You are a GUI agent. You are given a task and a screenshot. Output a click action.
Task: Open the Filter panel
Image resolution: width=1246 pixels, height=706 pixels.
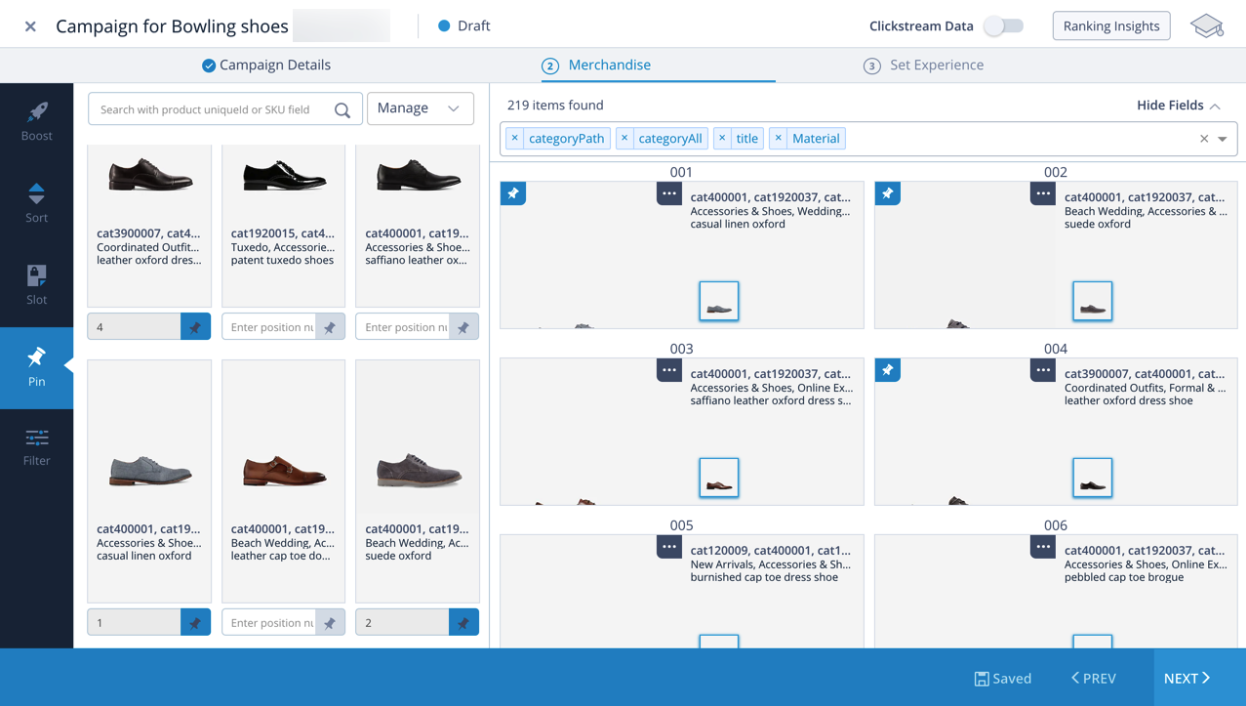pyautogui.click(x=37, y=448)
